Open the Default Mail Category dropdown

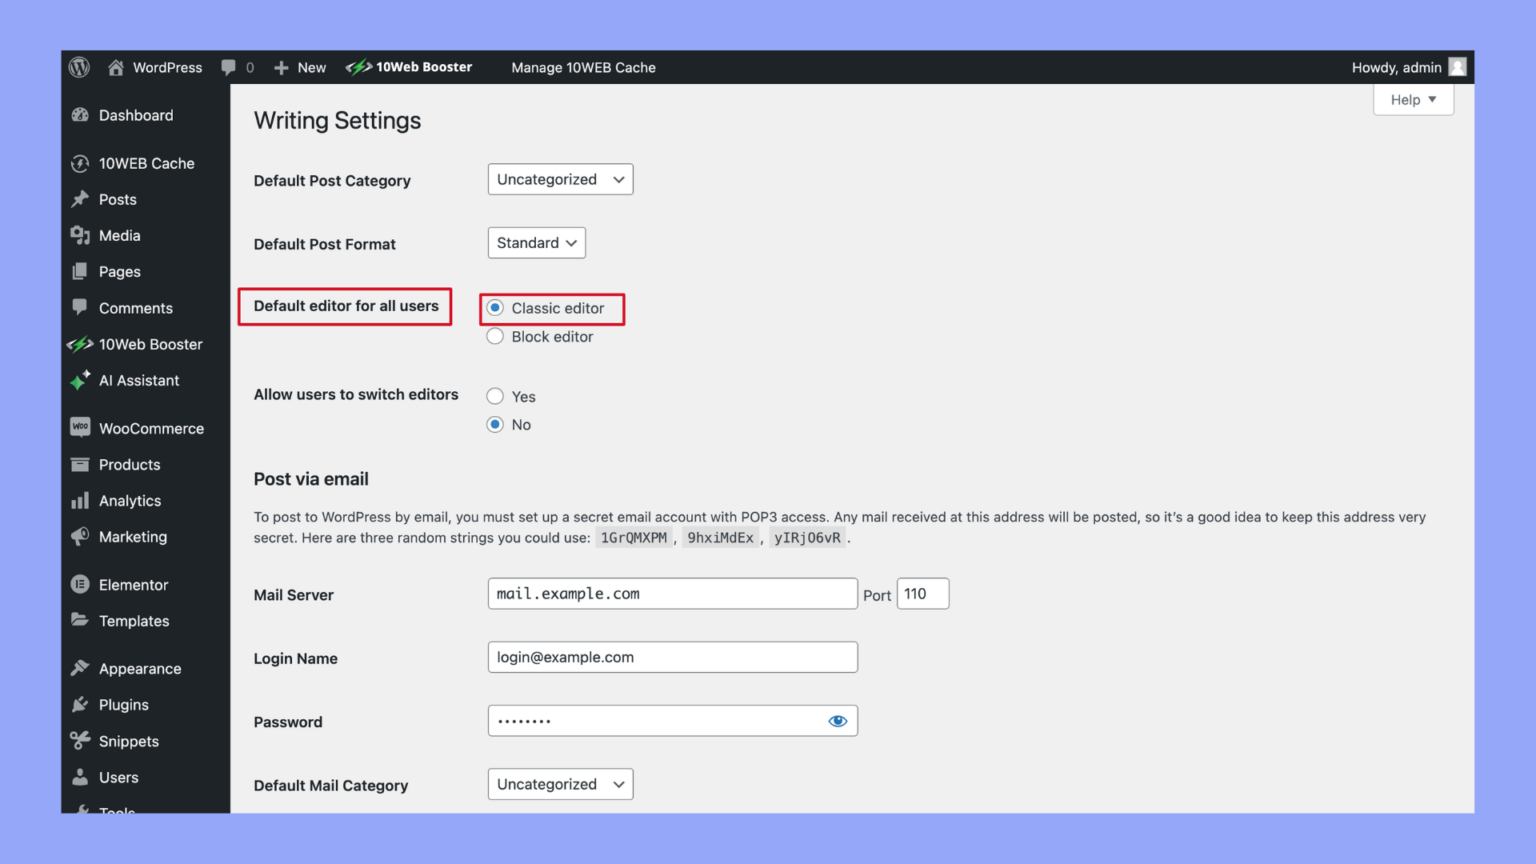pyautogui.click(x=559, y=784)
